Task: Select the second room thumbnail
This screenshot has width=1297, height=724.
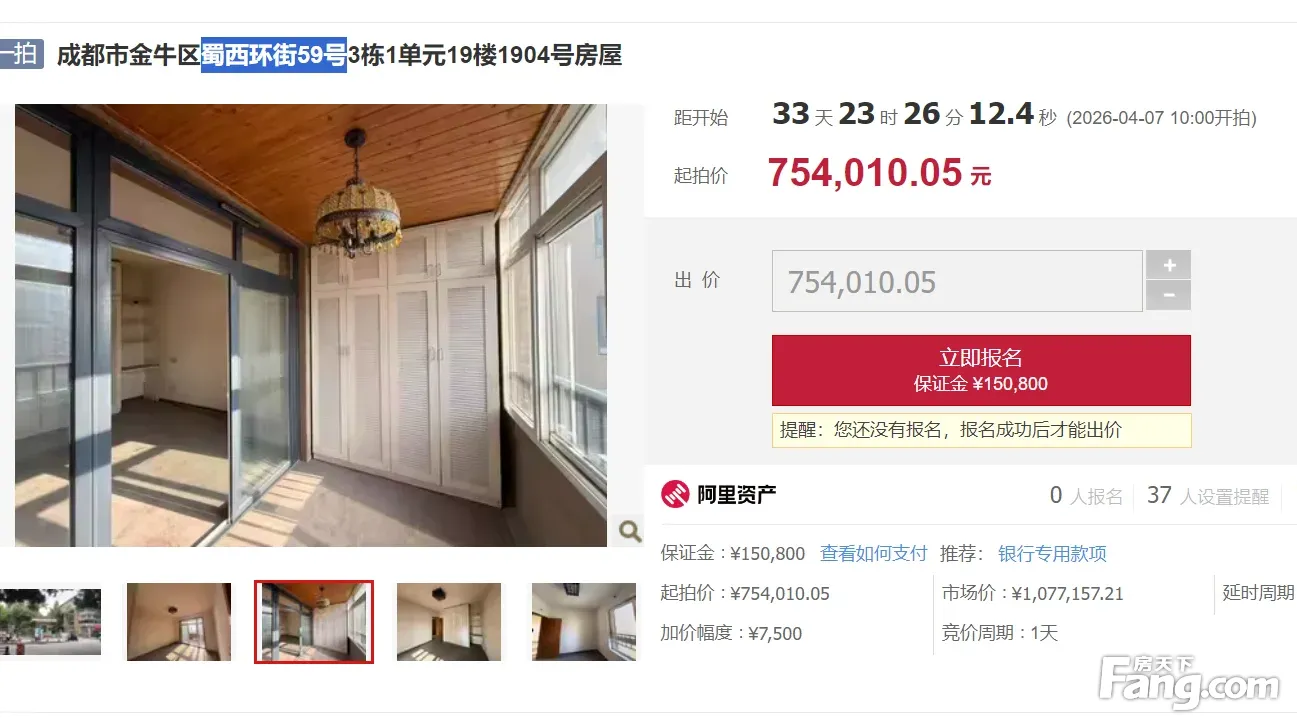Action: tap(179, 622)
